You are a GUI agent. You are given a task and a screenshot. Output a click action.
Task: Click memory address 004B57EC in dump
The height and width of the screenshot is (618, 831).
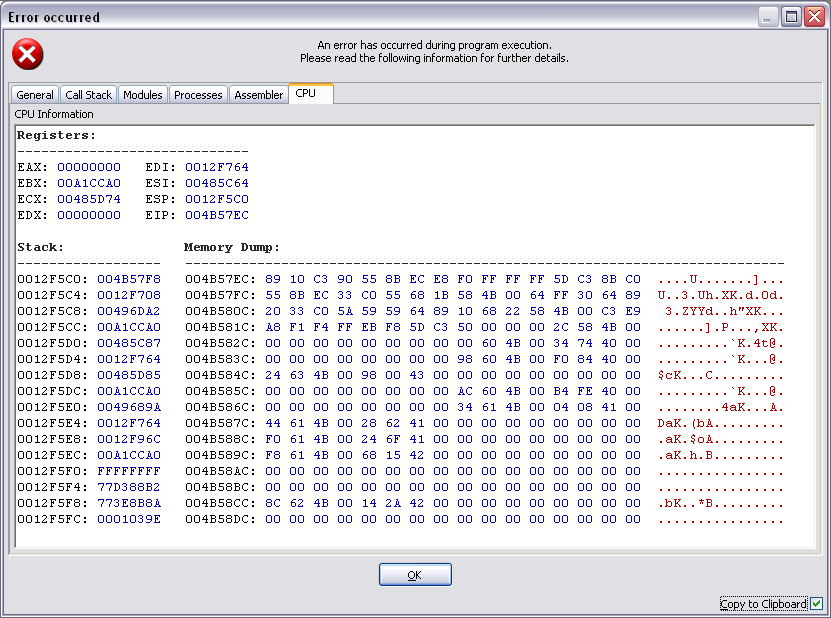pos(220,279)
